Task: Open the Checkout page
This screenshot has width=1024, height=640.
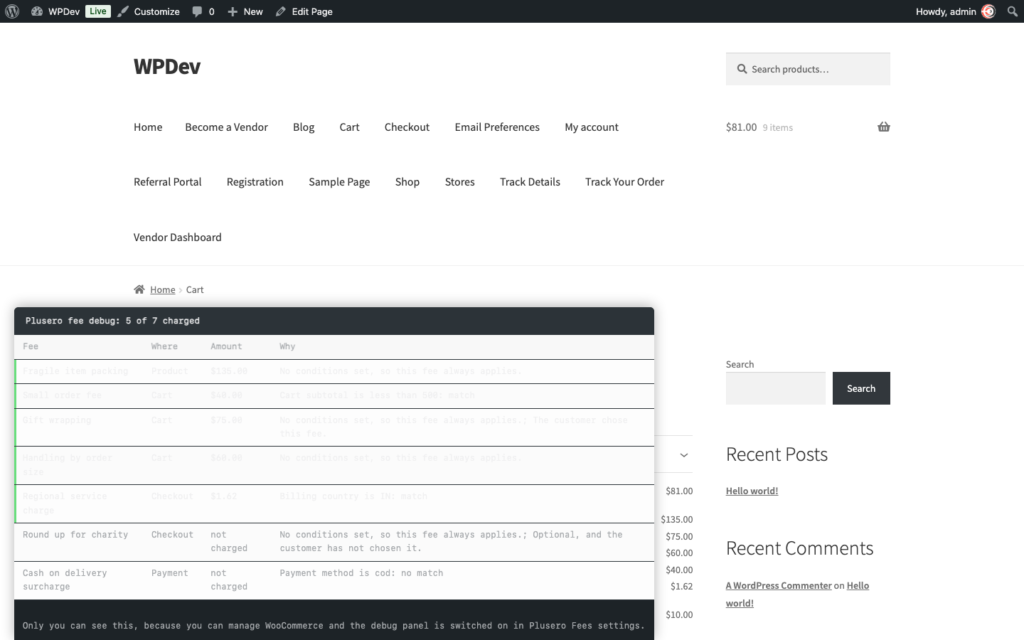Action: [x=407, y=127]
